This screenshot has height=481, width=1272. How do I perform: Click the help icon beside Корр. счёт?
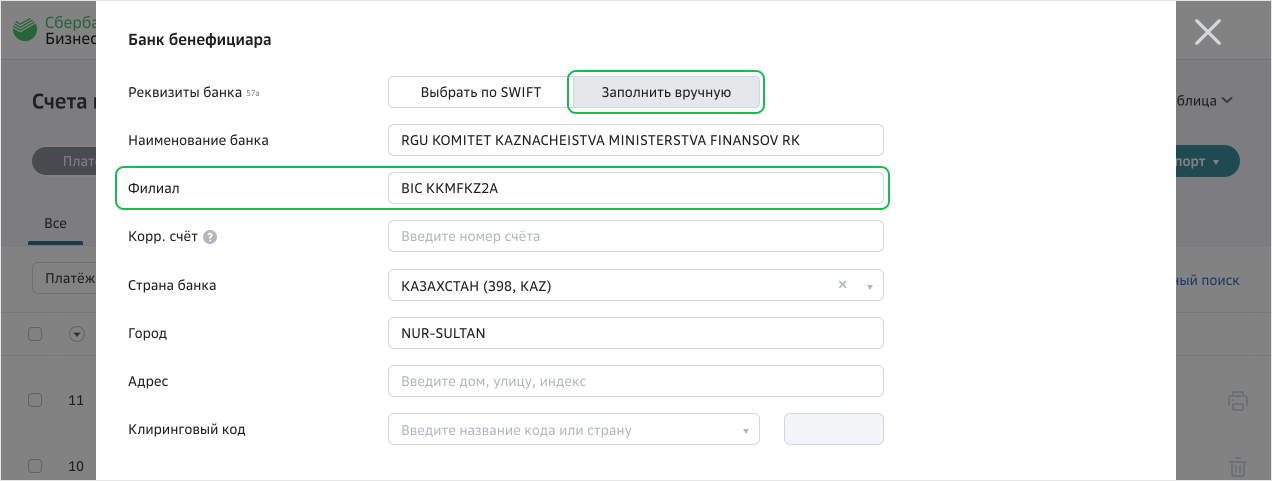(210, 237)
